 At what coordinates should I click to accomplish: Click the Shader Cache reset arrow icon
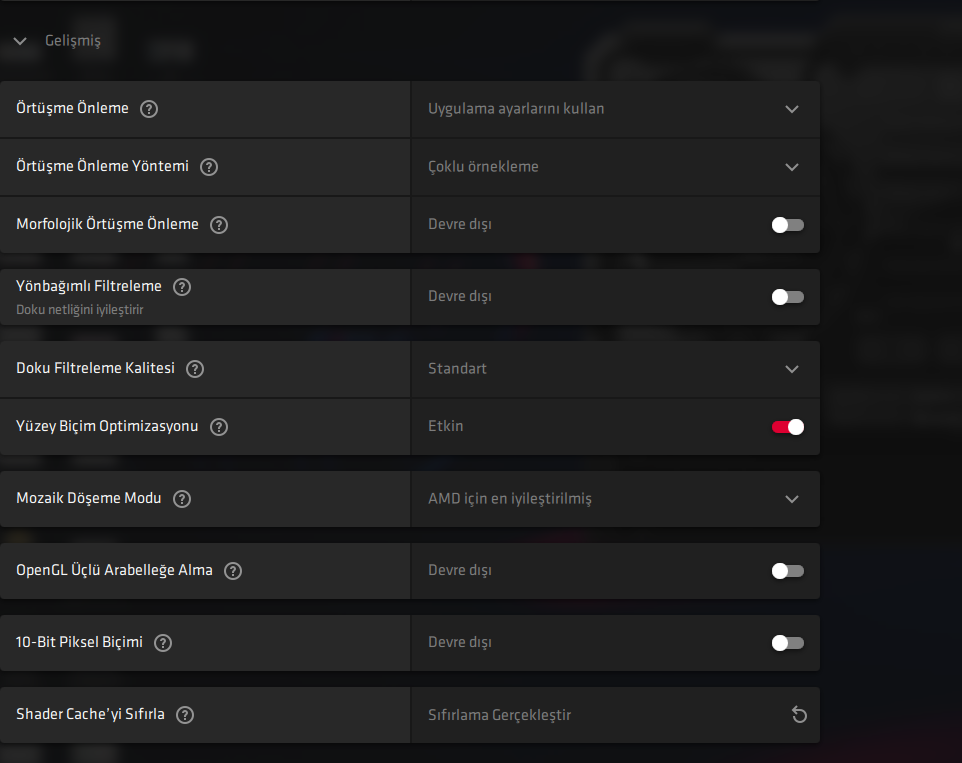coord(798,715)
